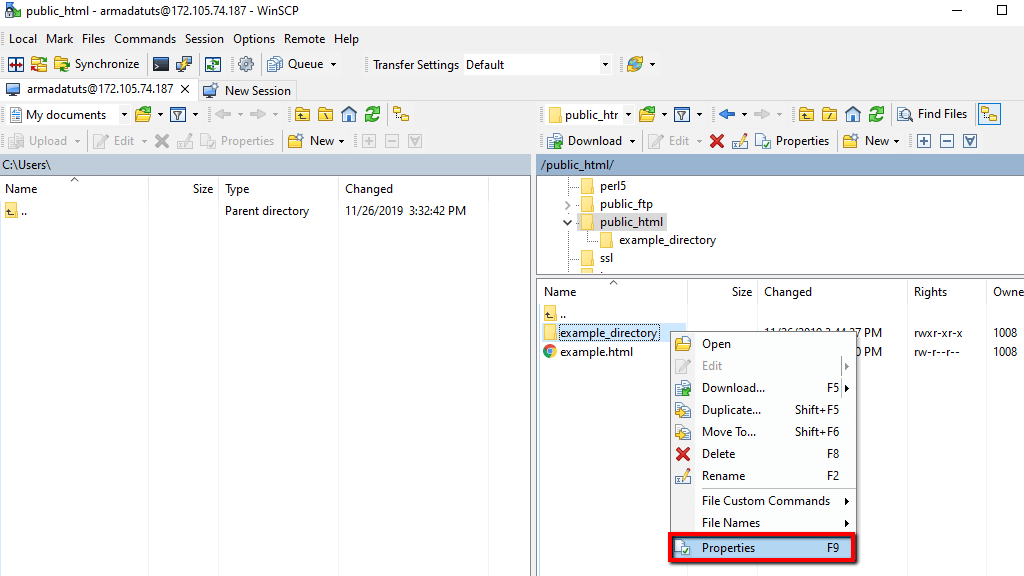The image size is (1024, 576).
Task: Click the remote select files plus icon
Action: point(924,141)
